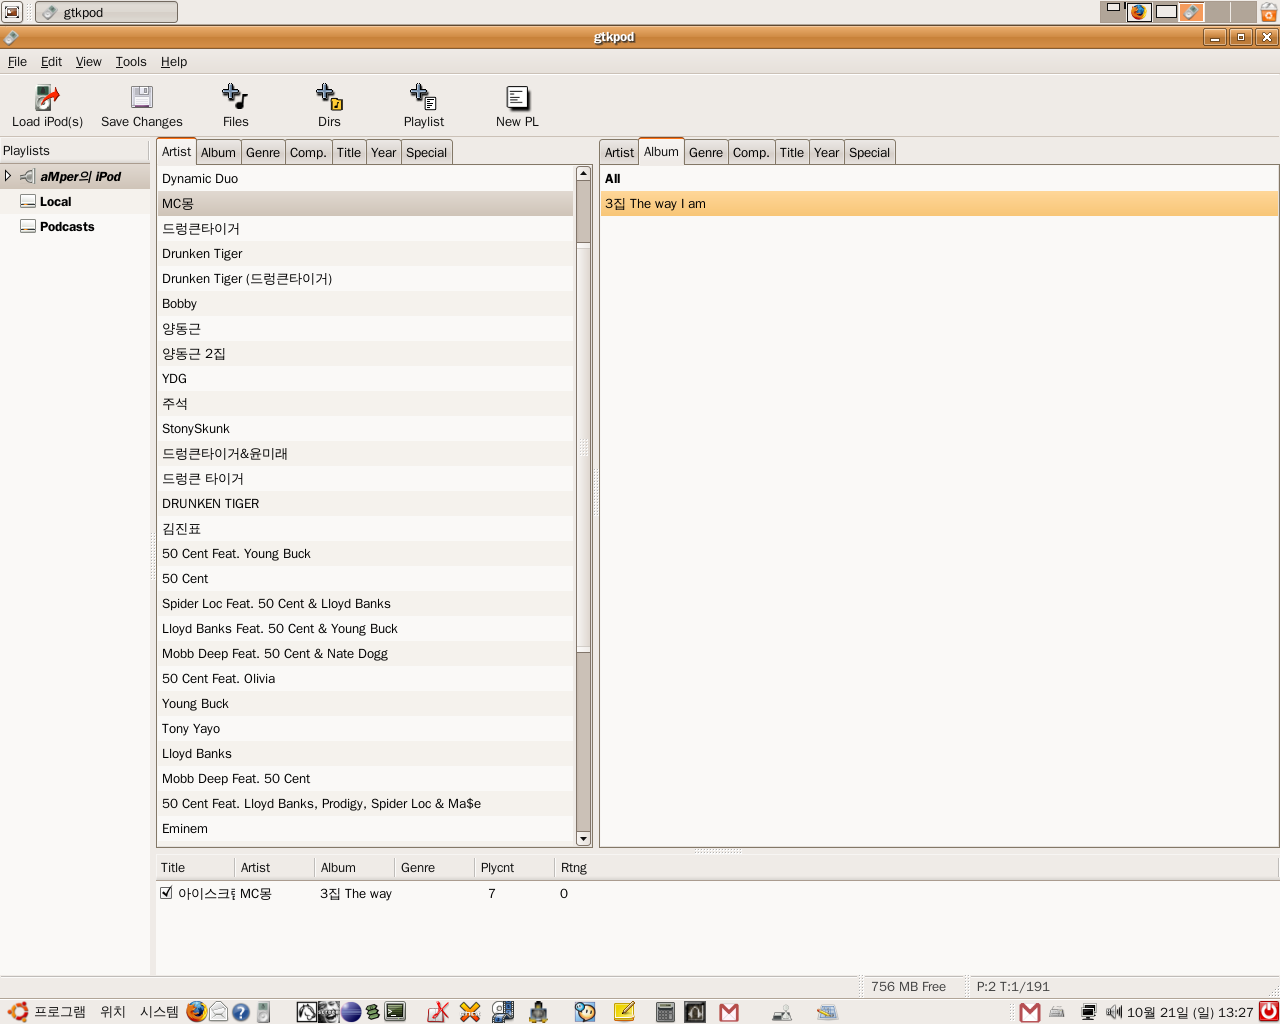Sort tracks by Album column header
The height and width of the screenshot is (1024, 1280).
[355, 867]
